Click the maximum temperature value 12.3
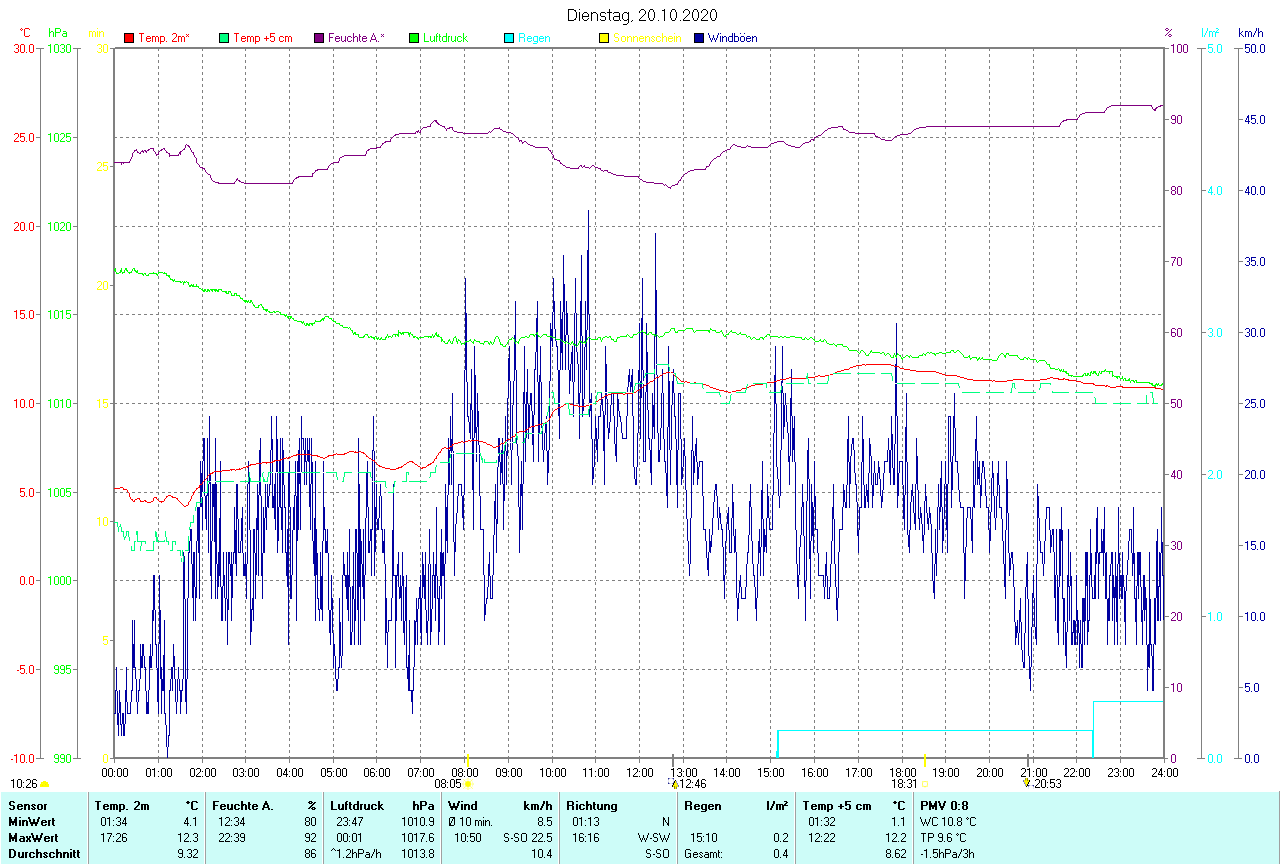Viewport: 1280px width, 864px height. tap(188, 838)
